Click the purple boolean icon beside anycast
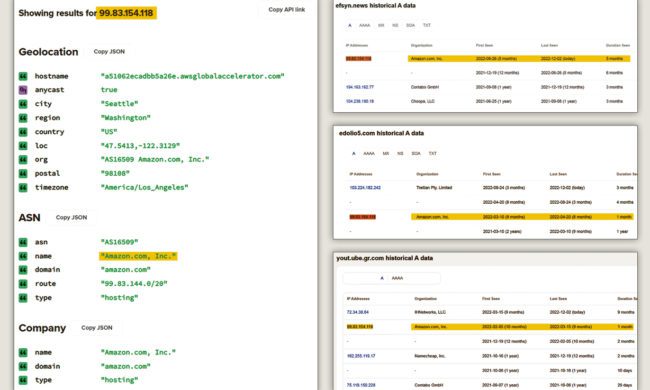 coord(23,90)
